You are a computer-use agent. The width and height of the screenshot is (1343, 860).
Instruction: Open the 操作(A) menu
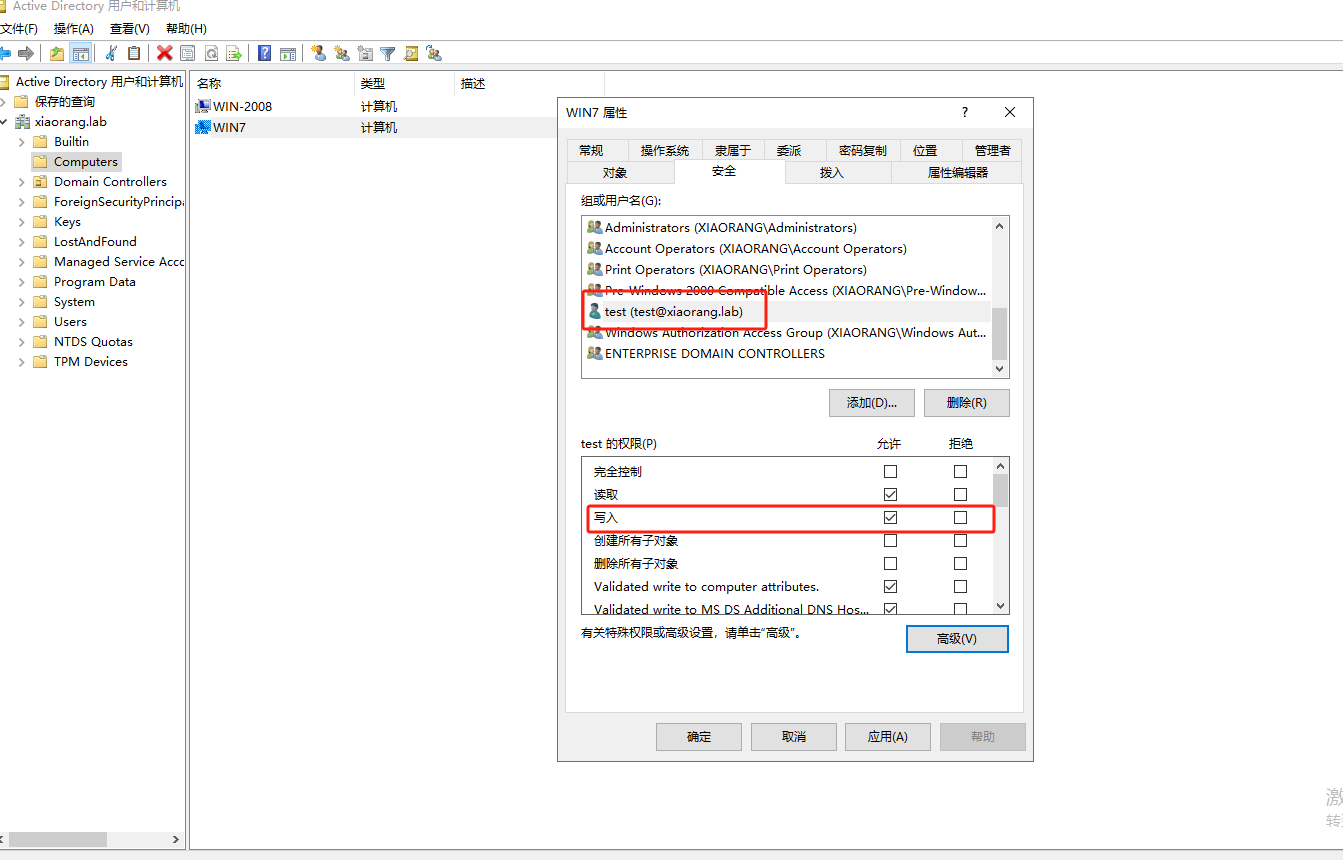(x=74, y=29)
